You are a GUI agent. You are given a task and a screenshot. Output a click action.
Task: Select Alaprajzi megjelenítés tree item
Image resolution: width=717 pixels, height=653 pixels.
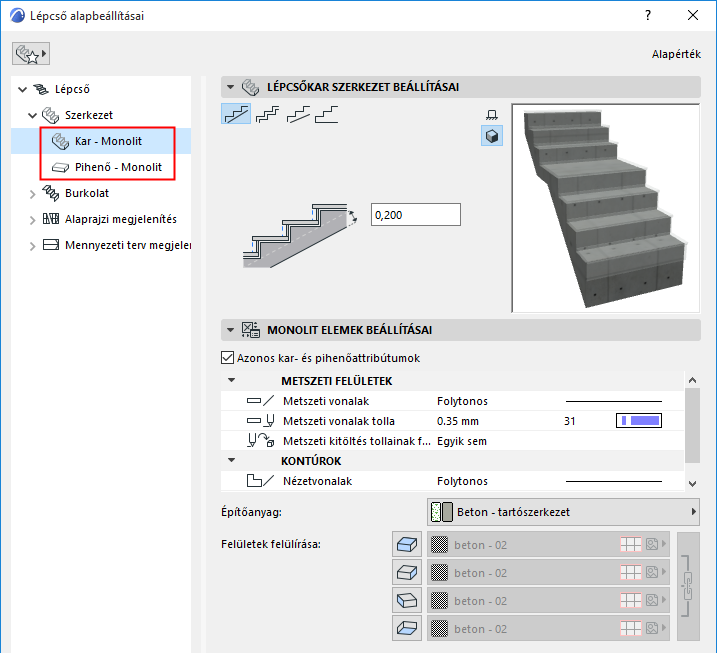pyautogui.click(x=121, y=219)
